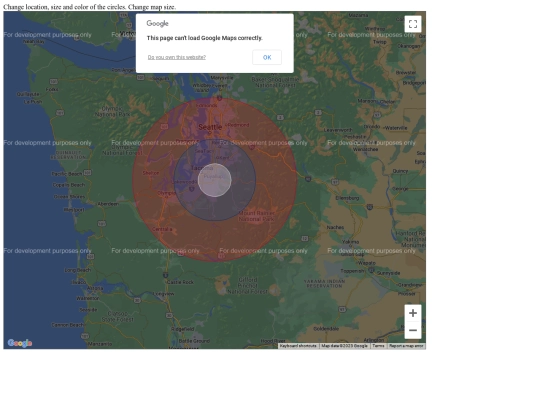
Task: Click the Ellensburg label
Action: point(347,198)
